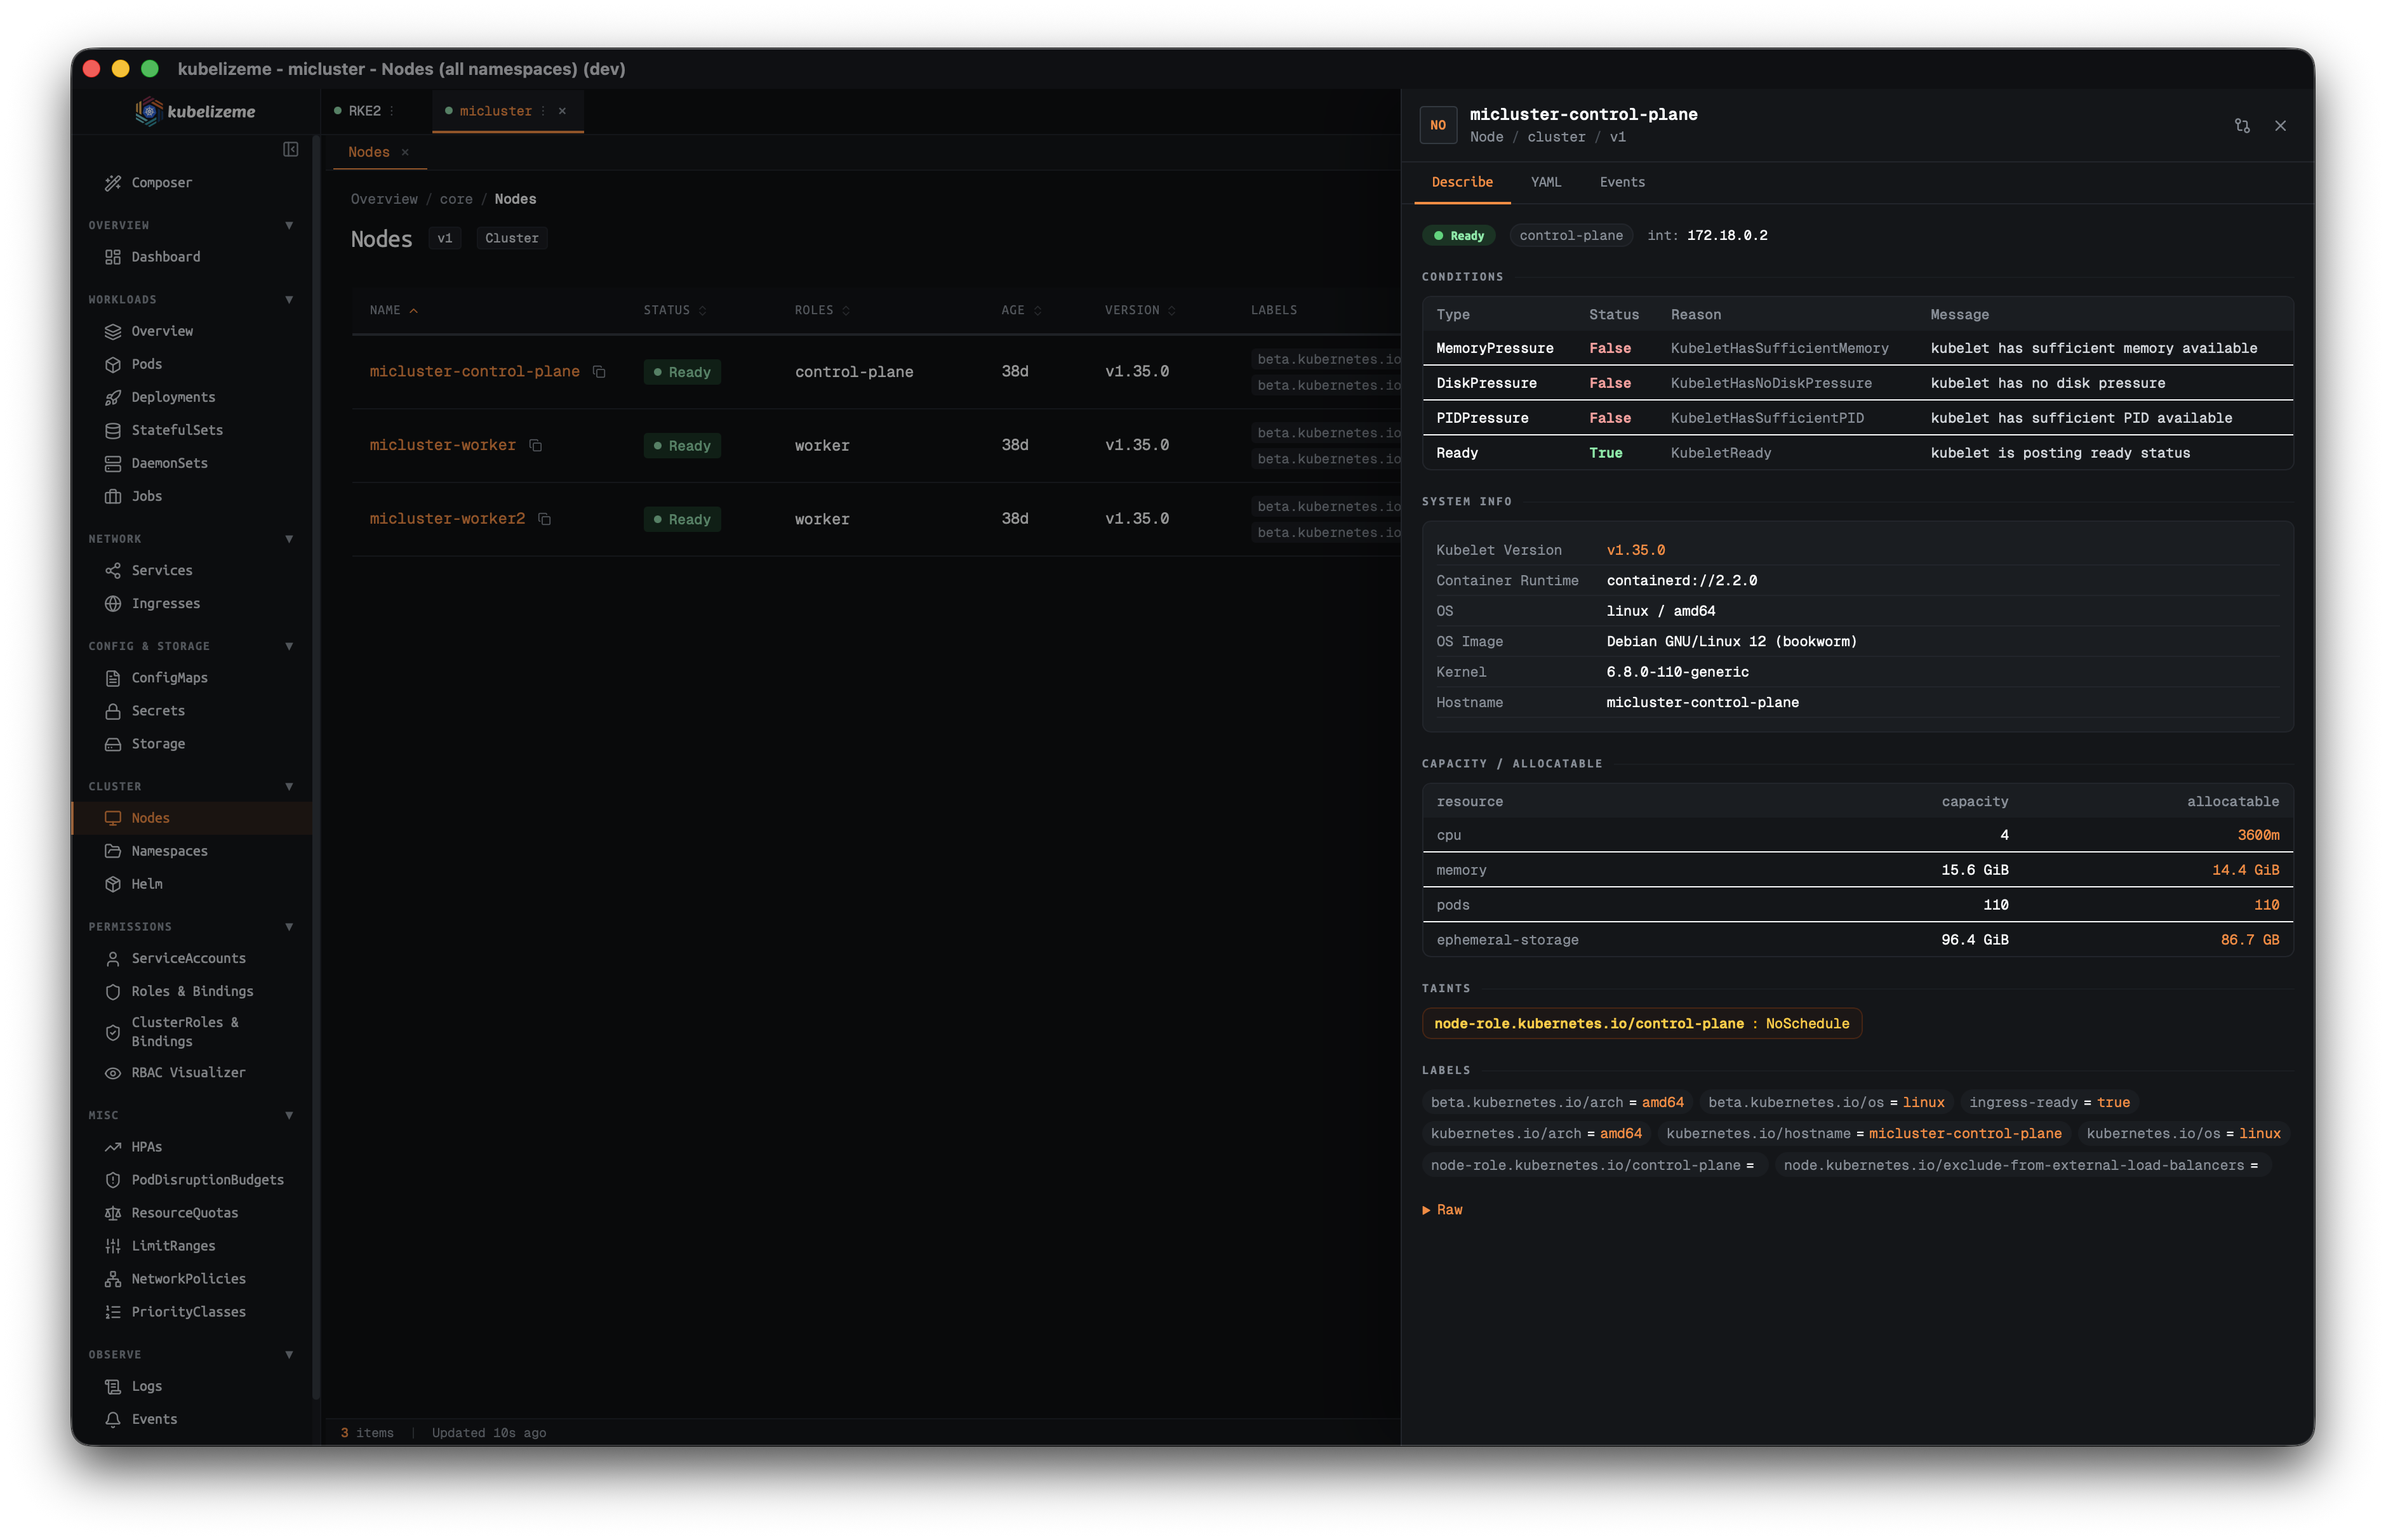Collapse the MISC sidebar section

point(289,1115)
